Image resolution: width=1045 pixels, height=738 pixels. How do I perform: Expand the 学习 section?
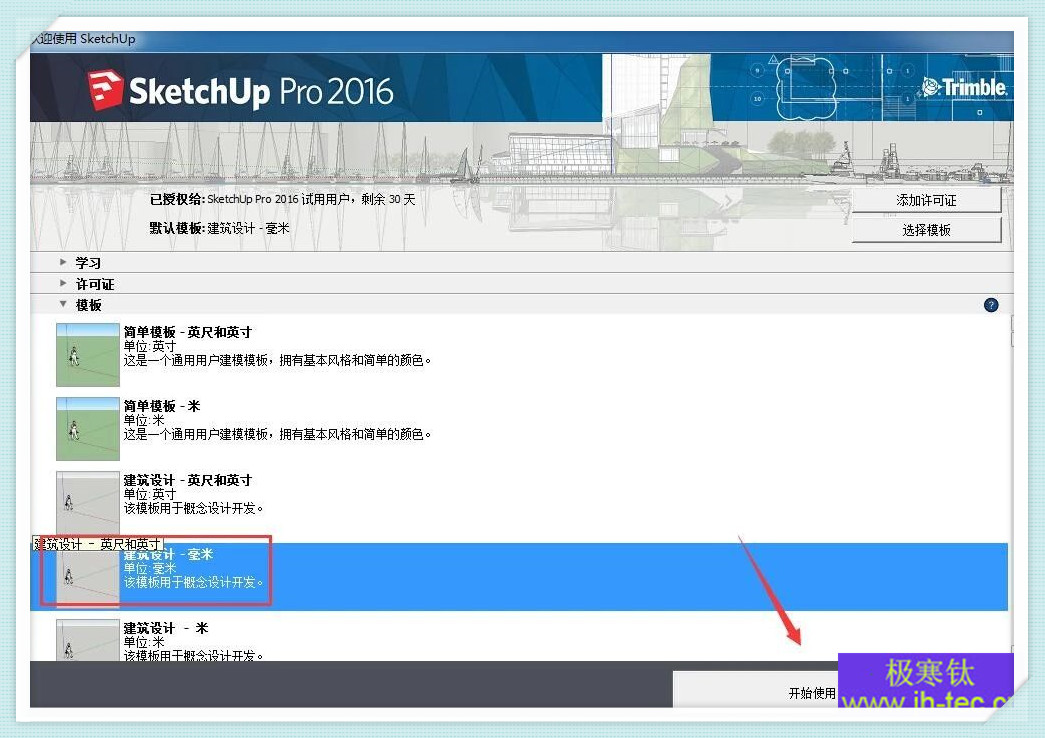click(x=63, y=263)
